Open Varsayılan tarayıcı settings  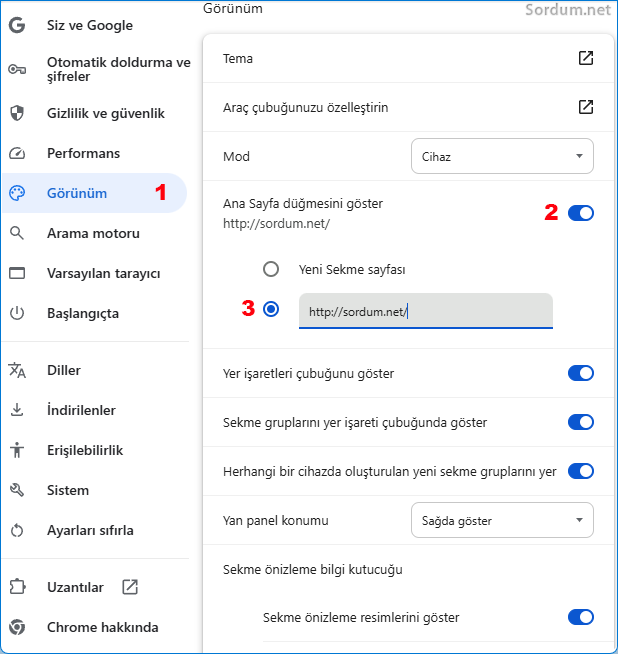click(x=95, y=273)
